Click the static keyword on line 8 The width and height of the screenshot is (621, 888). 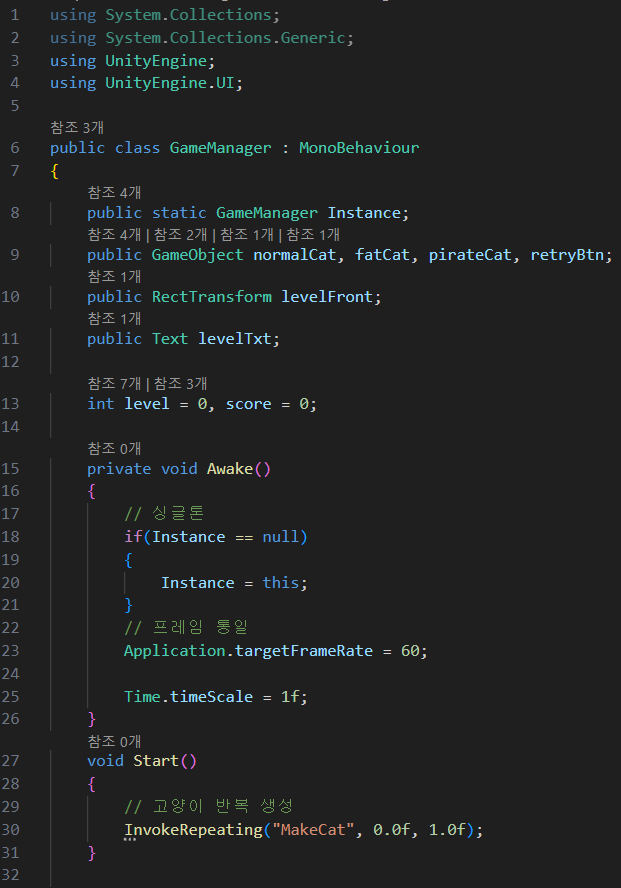(179, 213)
